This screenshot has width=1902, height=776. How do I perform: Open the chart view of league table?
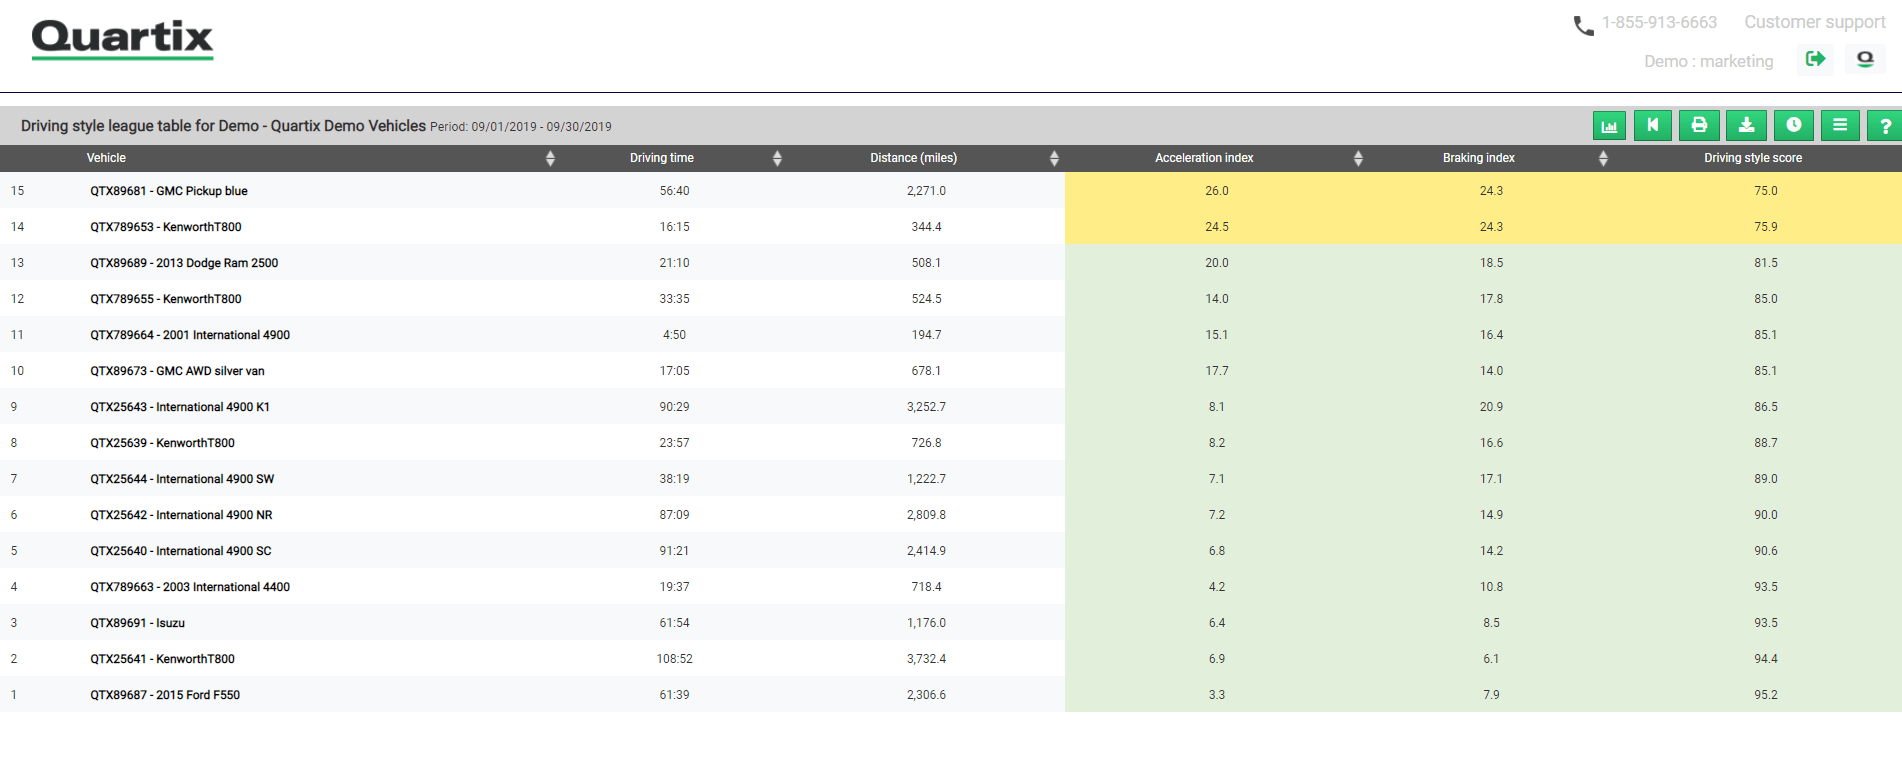pyautogui.click(x=1609, y=126)
